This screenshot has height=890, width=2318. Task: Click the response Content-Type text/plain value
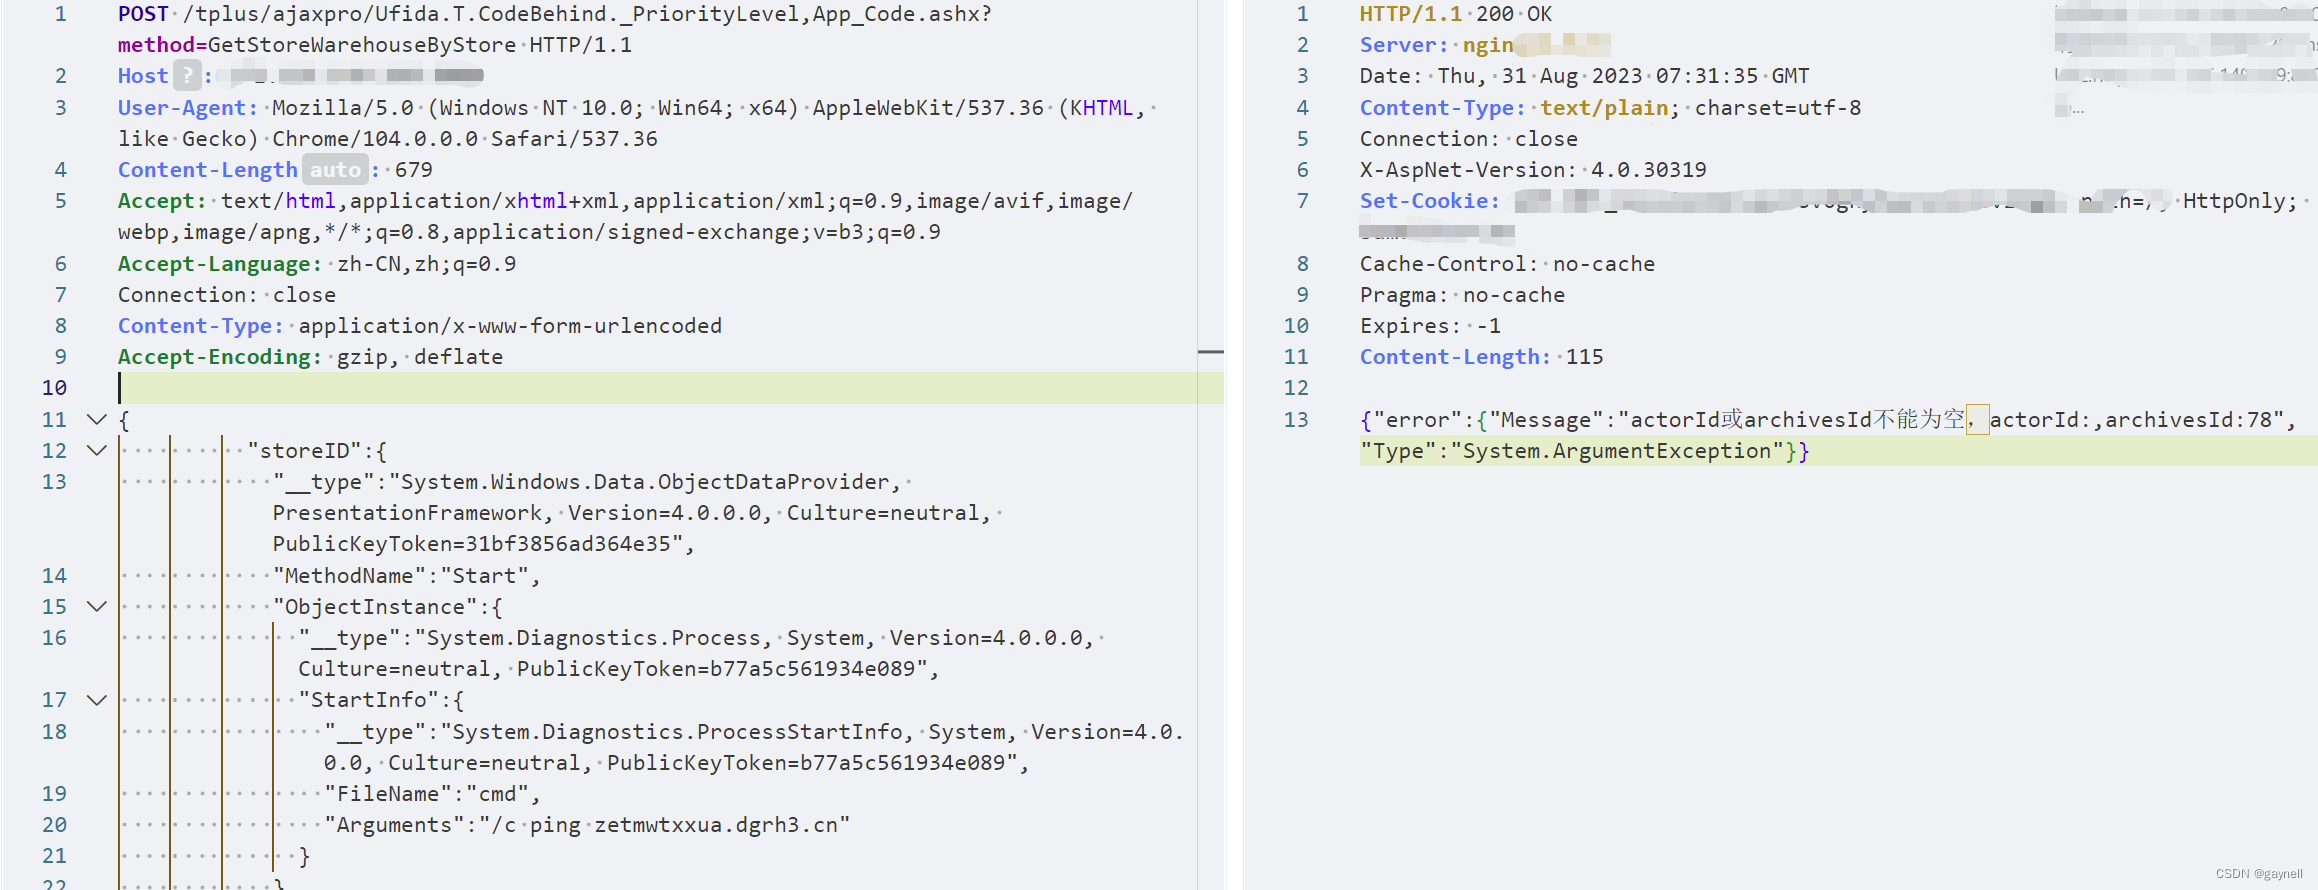[1605, 108]
